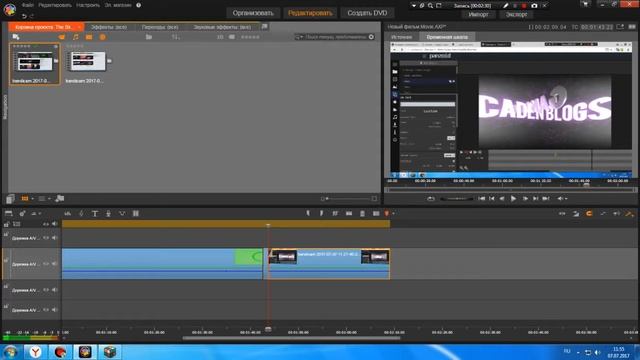Click the help question mark icon

(x=138, y=5)
